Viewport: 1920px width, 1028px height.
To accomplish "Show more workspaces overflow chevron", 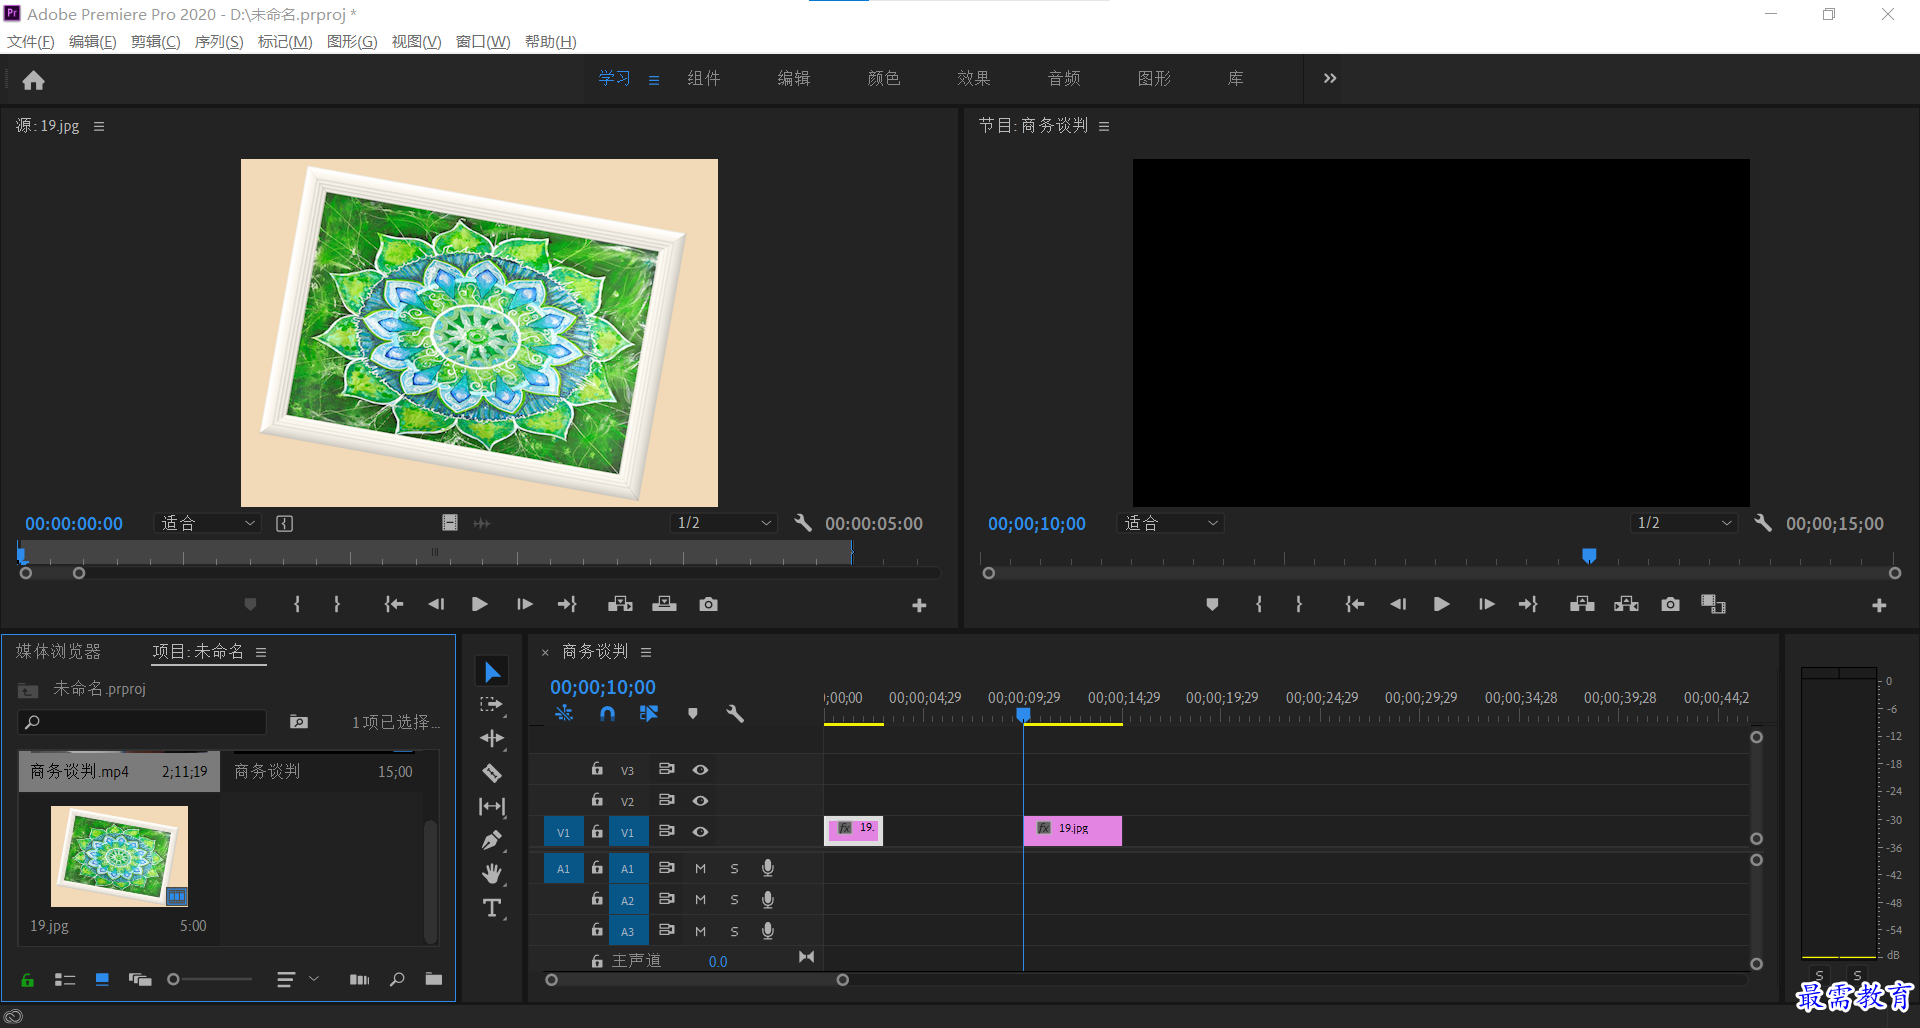I will (x=1329, y=78).
